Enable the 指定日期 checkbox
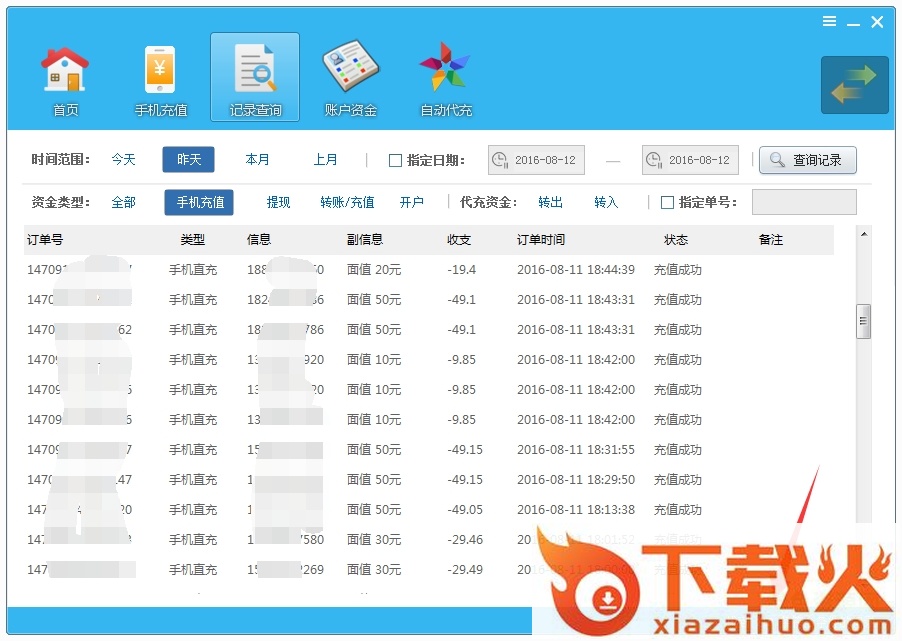The image size is (902, 641). click(x=395, y=160)
